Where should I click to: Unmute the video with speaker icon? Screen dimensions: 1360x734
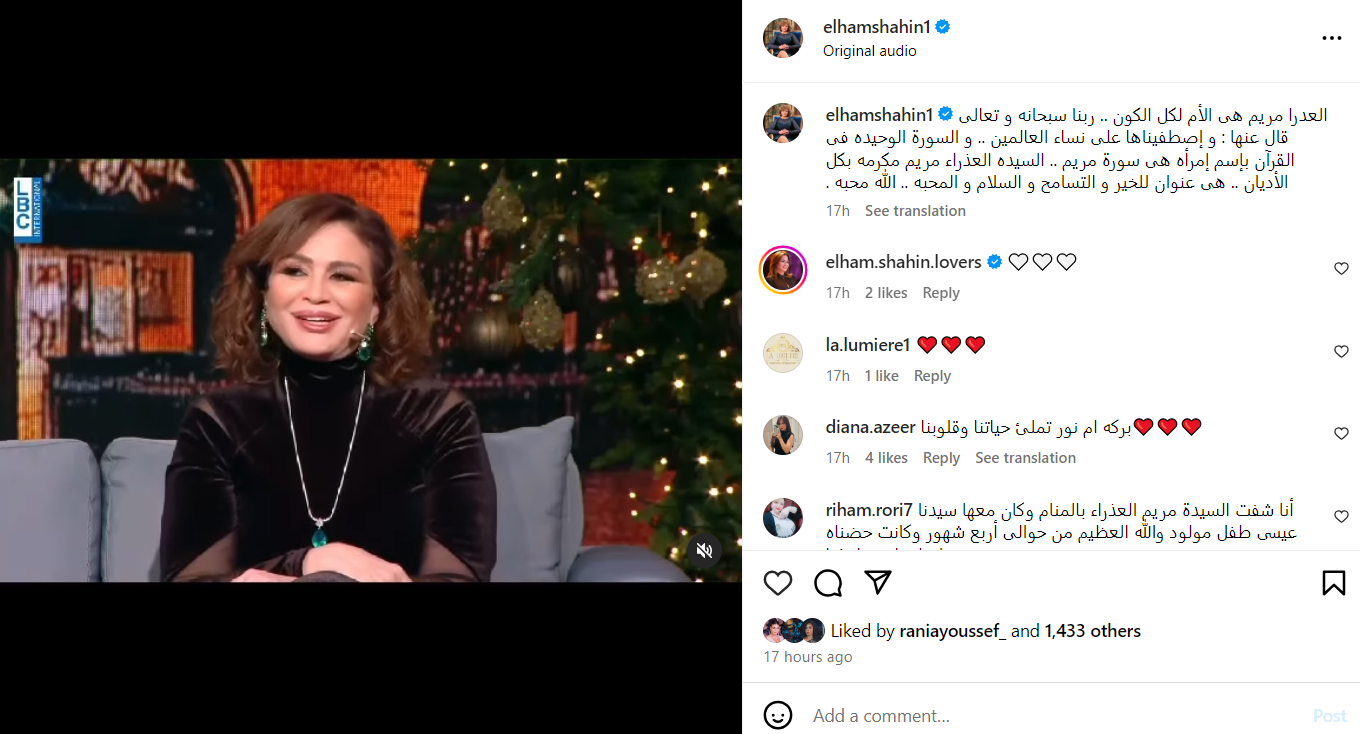click(704, 551)
